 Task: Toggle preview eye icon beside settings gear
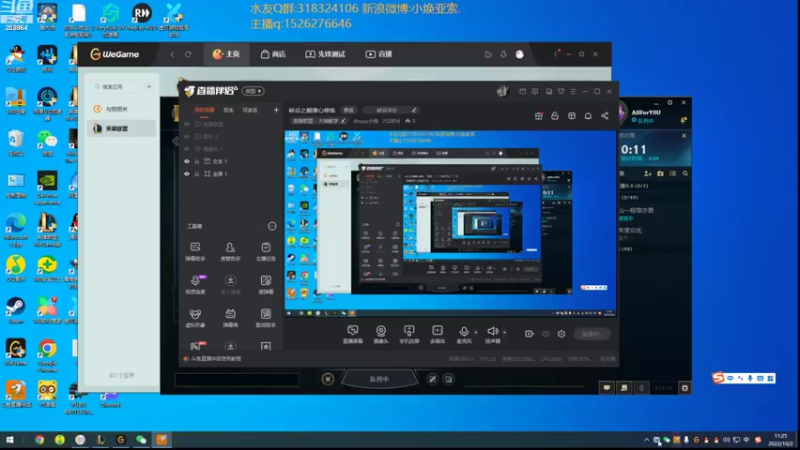click(545, 334)
